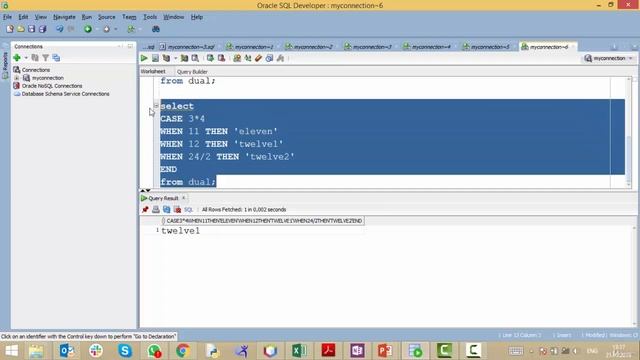Open Chrome from the taskbar
This screenshot has height=360, width=640.
point(182,351)
